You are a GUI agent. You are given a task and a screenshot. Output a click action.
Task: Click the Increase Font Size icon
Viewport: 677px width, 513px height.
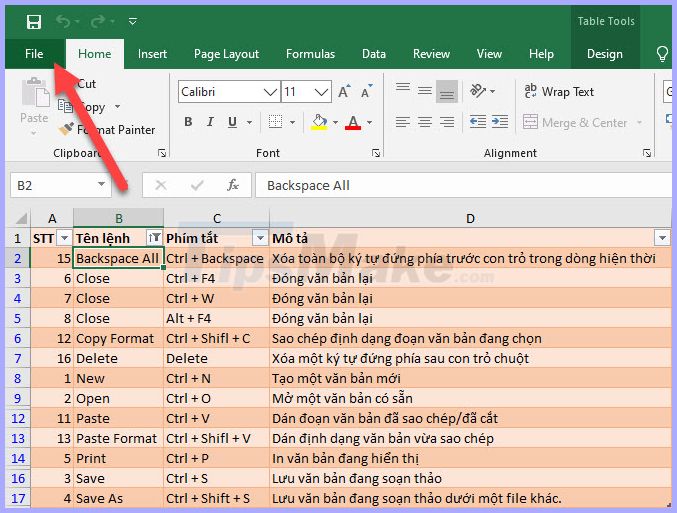344,91
